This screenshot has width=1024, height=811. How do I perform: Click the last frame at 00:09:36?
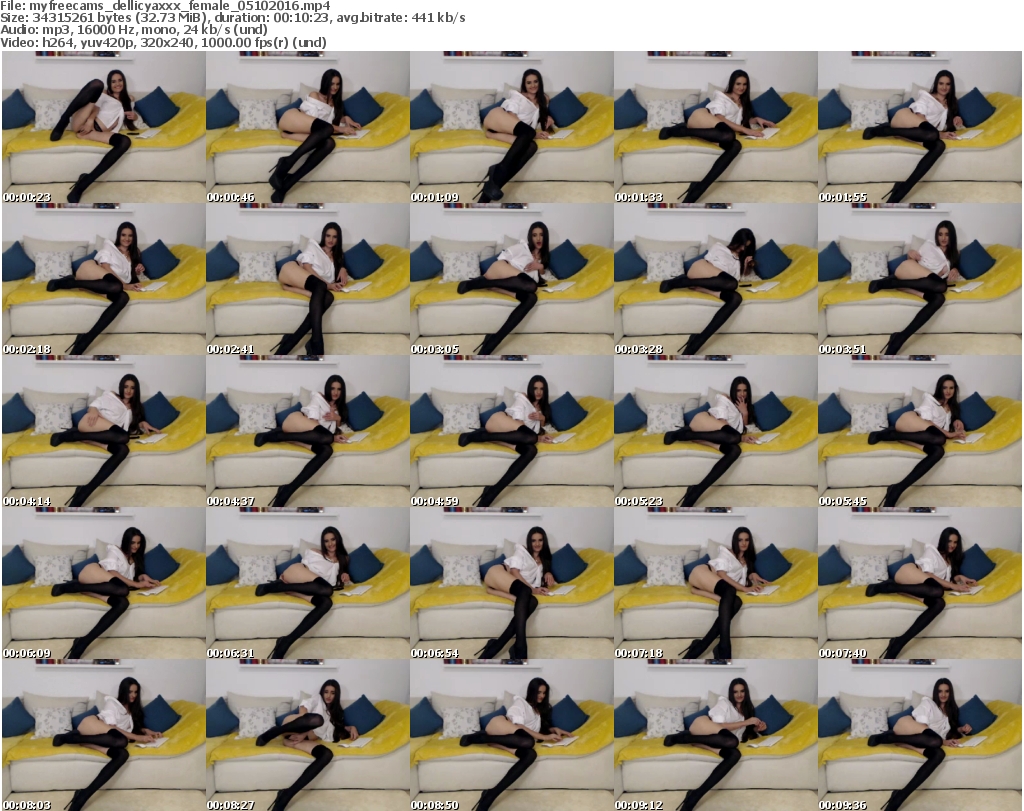point(919,735)
